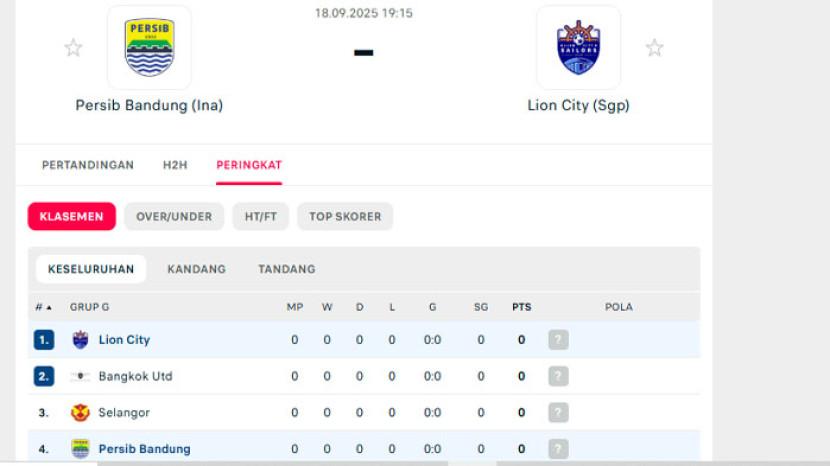Open the Pertandingan tab
Image resolution: width=830 pixels, height=466 pixels.
point(88,165)
